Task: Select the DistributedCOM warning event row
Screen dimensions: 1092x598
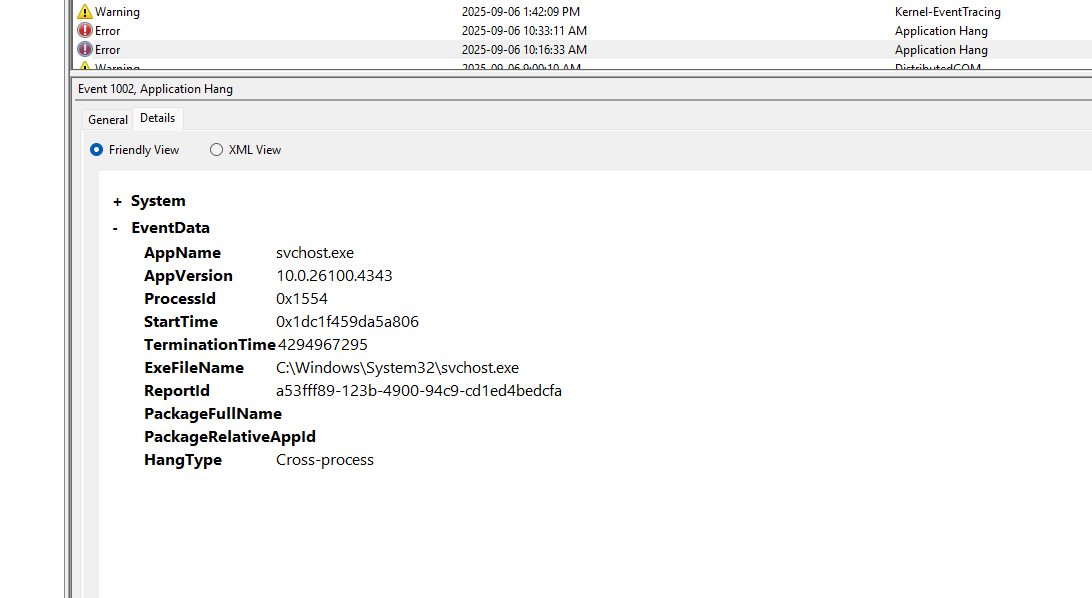Action: click(400, 66)
